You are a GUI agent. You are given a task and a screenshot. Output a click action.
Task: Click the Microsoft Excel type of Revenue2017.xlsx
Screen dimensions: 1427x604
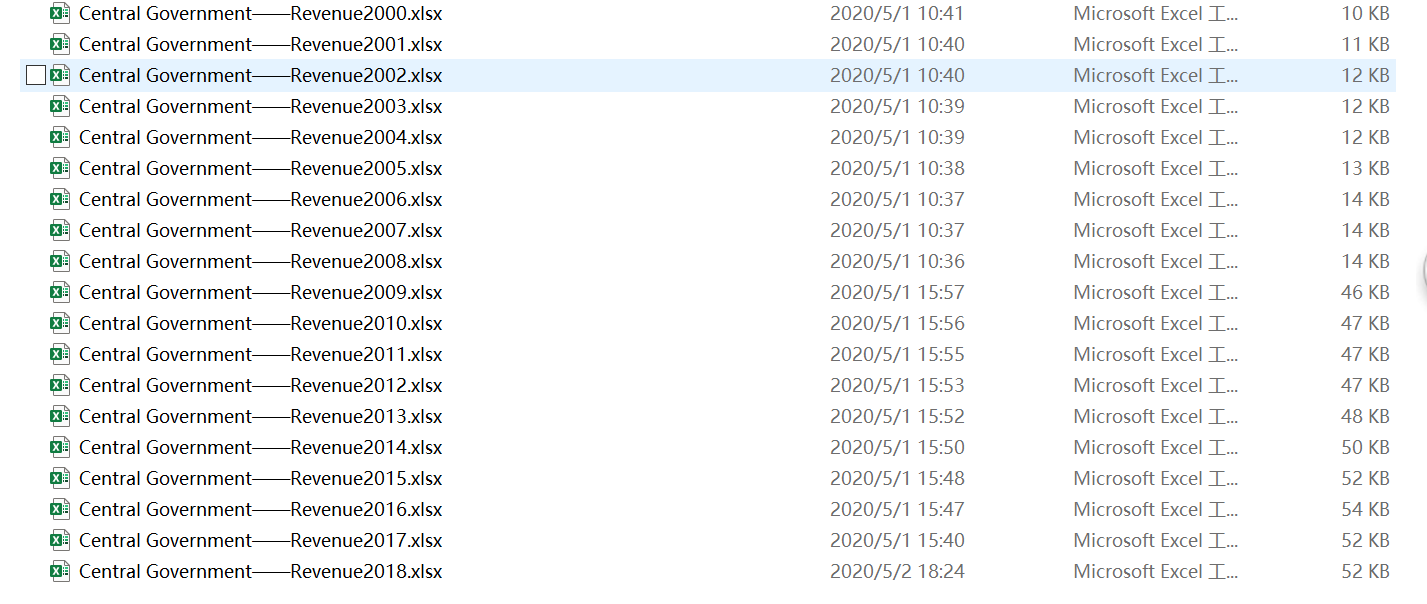(x=1156, y=540)
